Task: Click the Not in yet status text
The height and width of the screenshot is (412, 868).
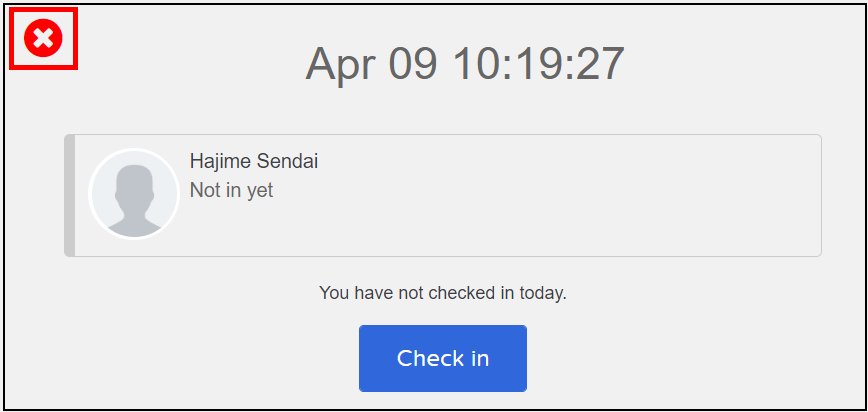Action: [x=231, y=190]
